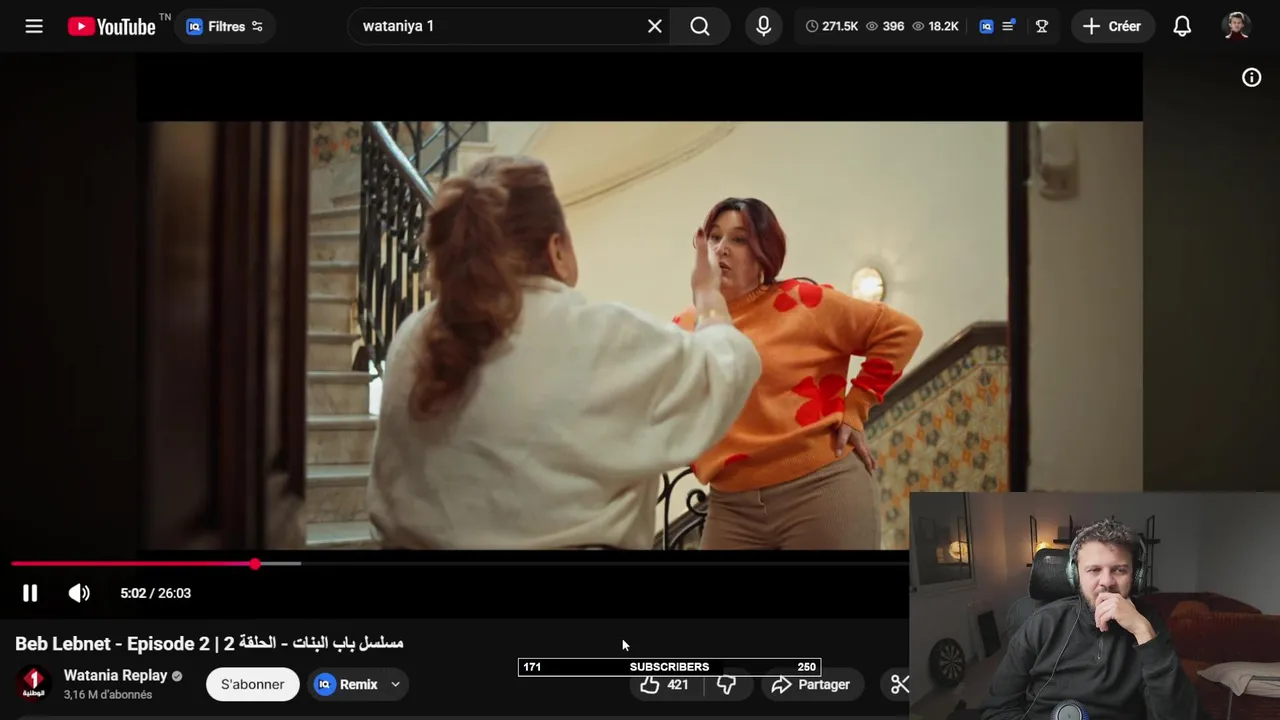The width and height of the screenshot is (1280, 720).
Task: Click the Beb Lebnet Episode 2 title
Action: click(x=209, y=643)
